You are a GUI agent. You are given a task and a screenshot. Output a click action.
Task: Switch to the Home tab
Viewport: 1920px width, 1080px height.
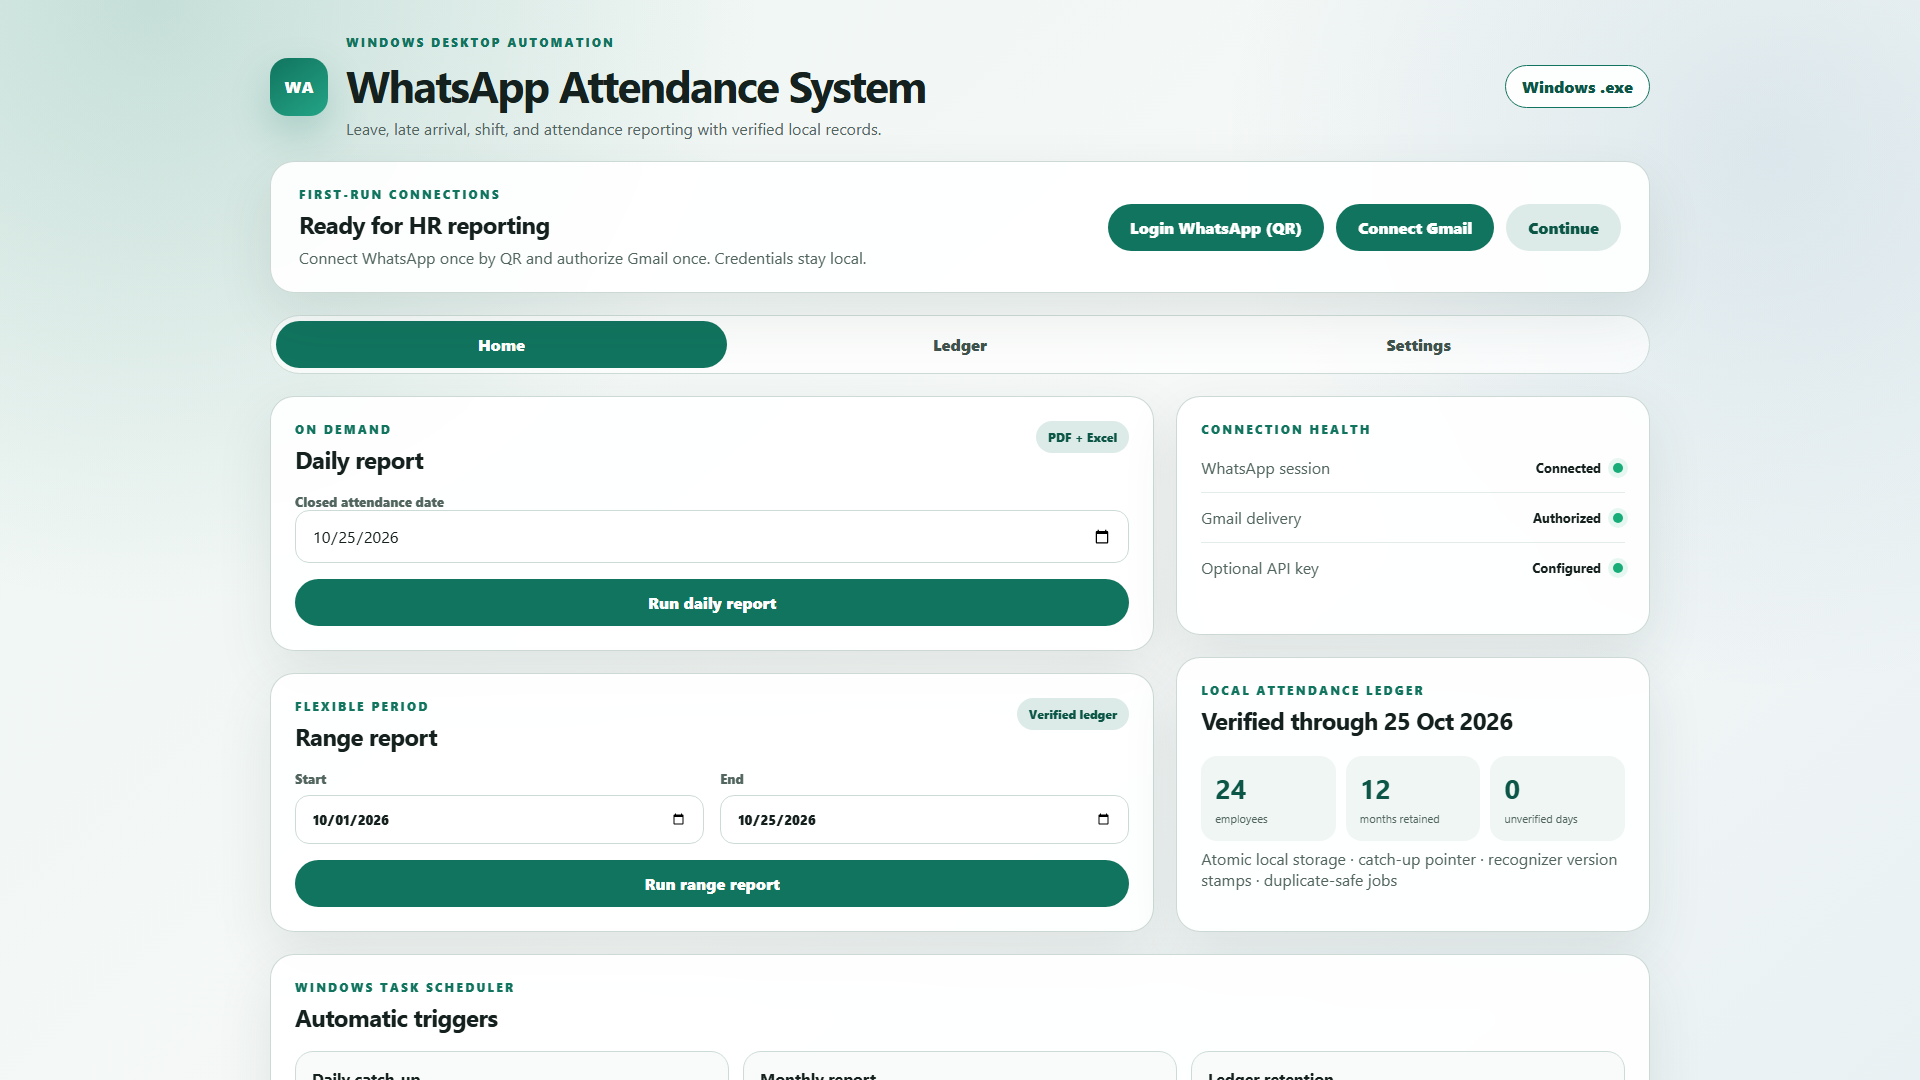(501, 345)
